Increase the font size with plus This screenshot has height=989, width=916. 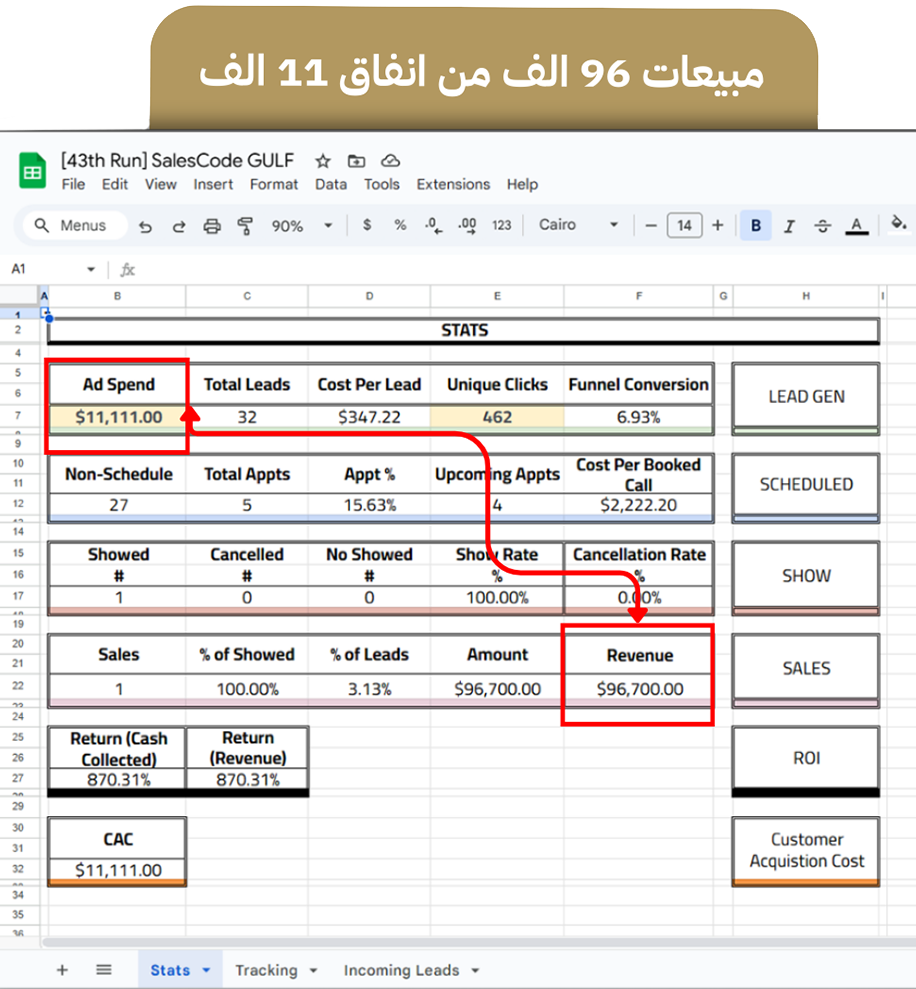pyautogui.click(x=717, y=225)
